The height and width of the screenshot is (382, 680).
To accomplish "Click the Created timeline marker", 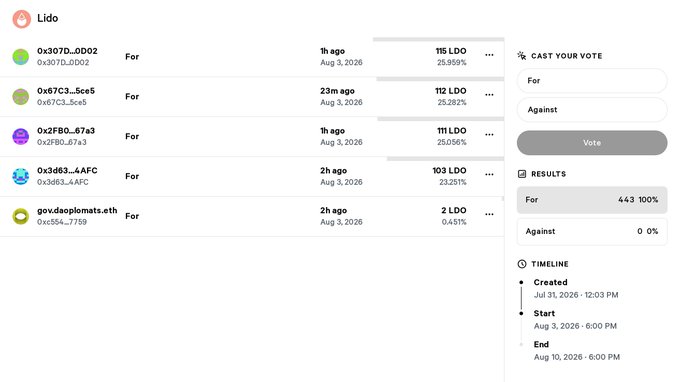I will 521,282.
